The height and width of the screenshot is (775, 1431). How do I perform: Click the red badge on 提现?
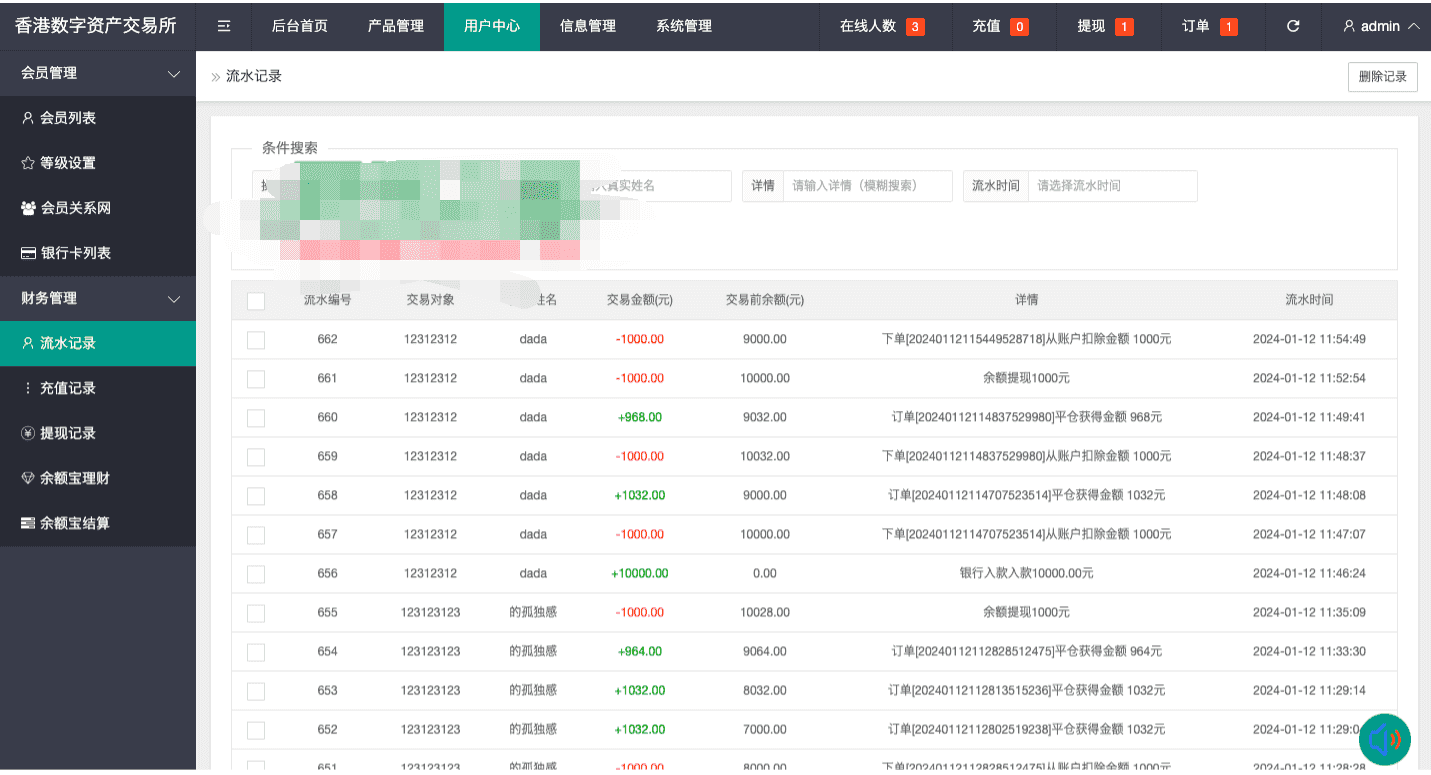[x=1124, y=27]
